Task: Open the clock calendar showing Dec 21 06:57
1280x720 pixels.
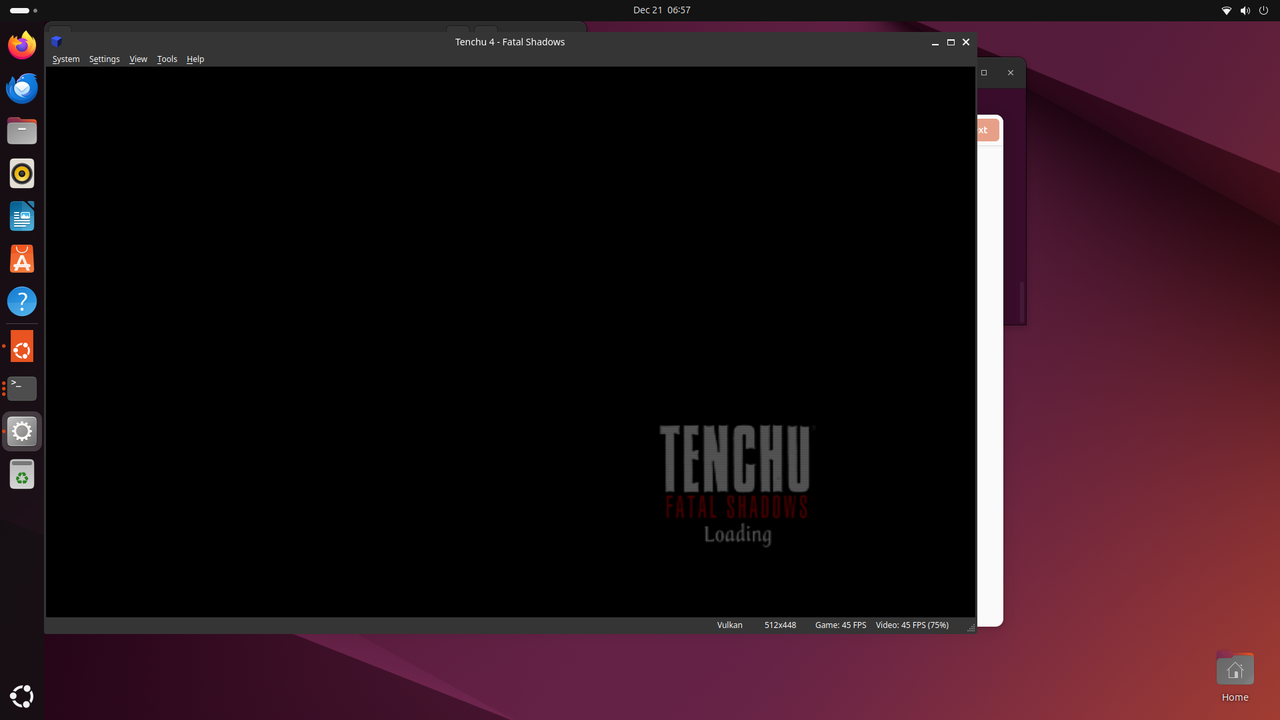Action: [662, 10]
